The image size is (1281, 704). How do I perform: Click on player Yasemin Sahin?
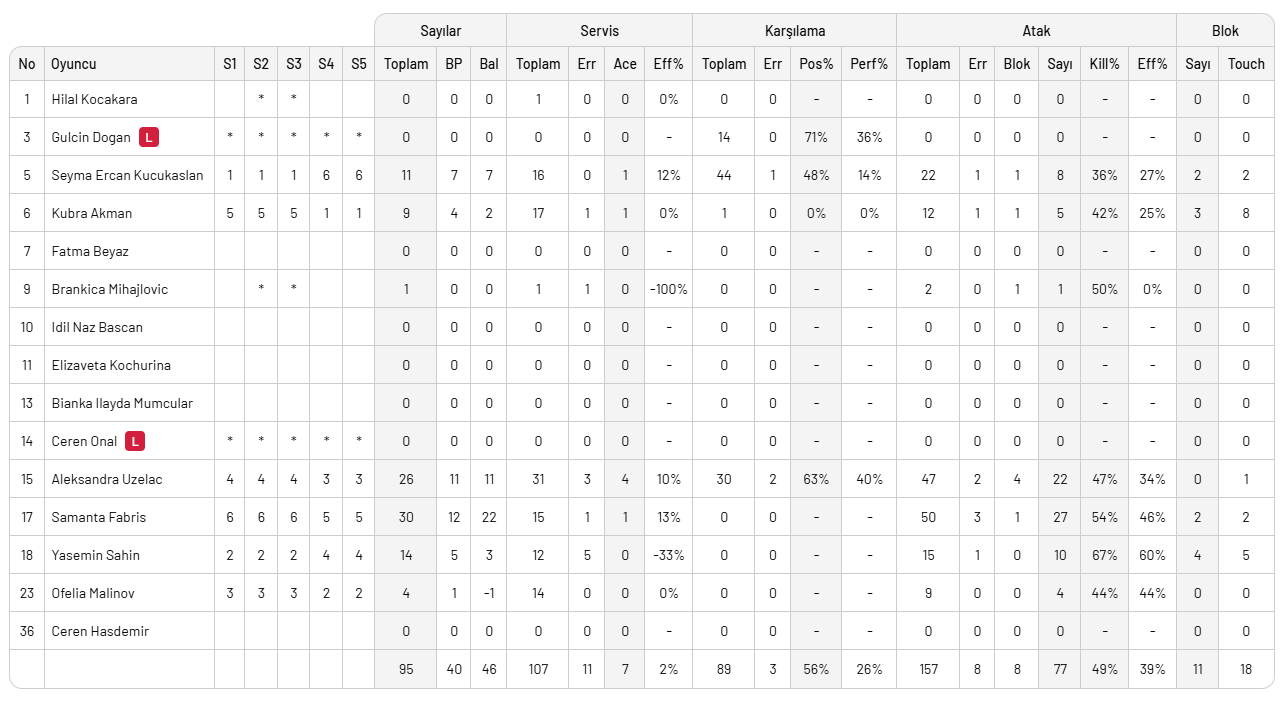[x=96, y=555]
